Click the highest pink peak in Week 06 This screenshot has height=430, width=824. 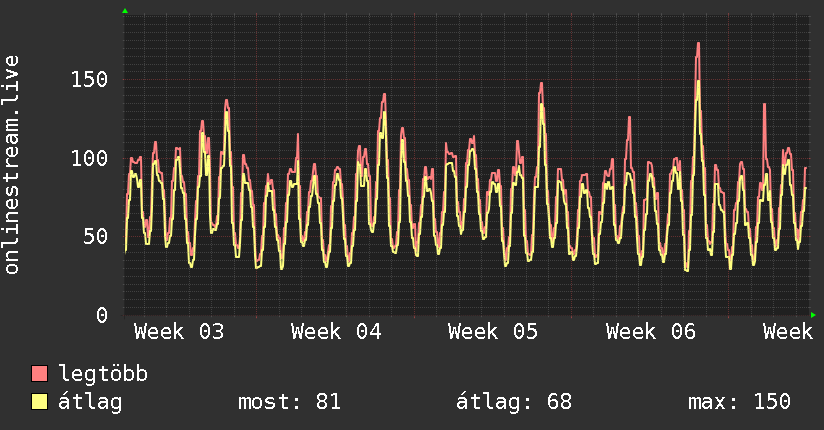pyautogui.click(x=698, y=44)
